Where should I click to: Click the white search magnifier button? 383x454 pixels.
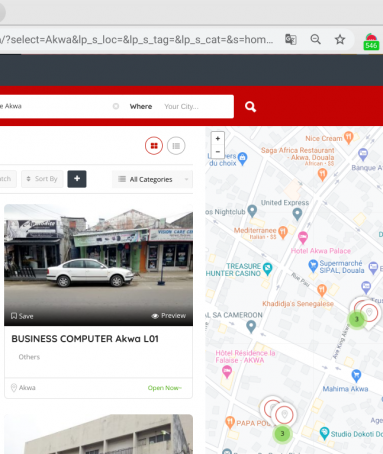coord(250,107)
